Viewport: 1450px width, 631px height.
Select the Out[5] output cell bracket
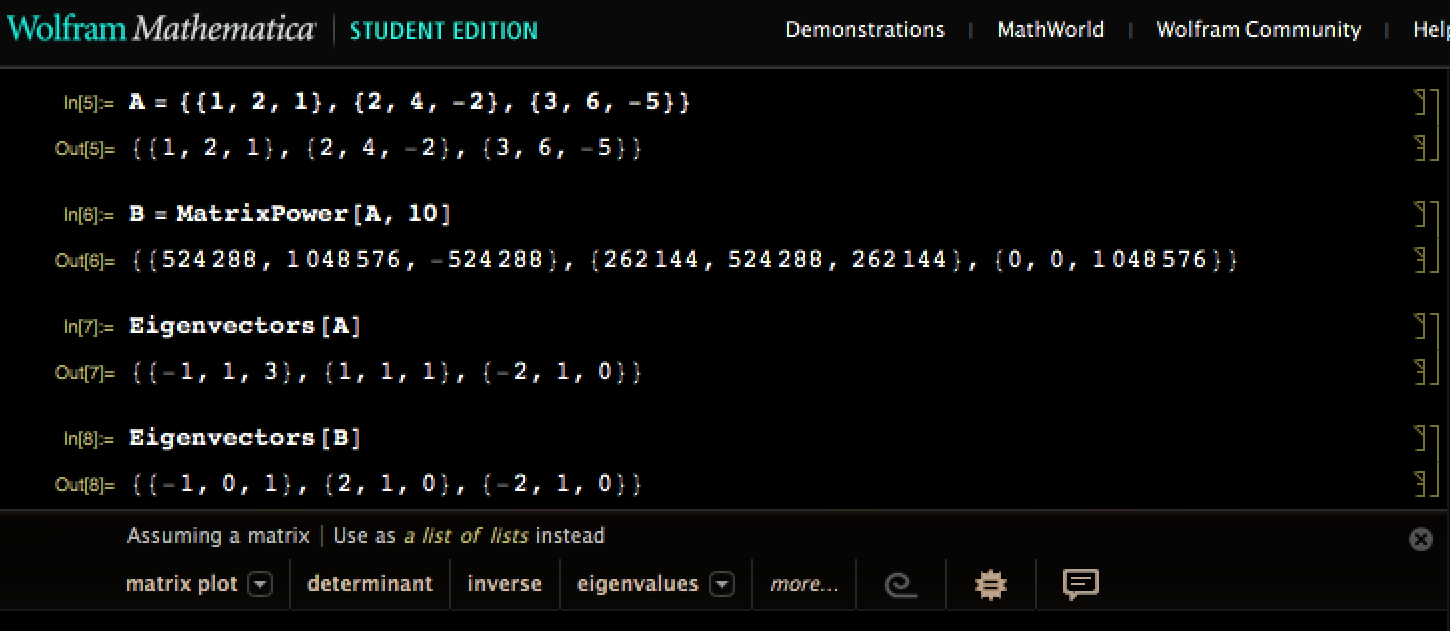[x=1419, y=148]
